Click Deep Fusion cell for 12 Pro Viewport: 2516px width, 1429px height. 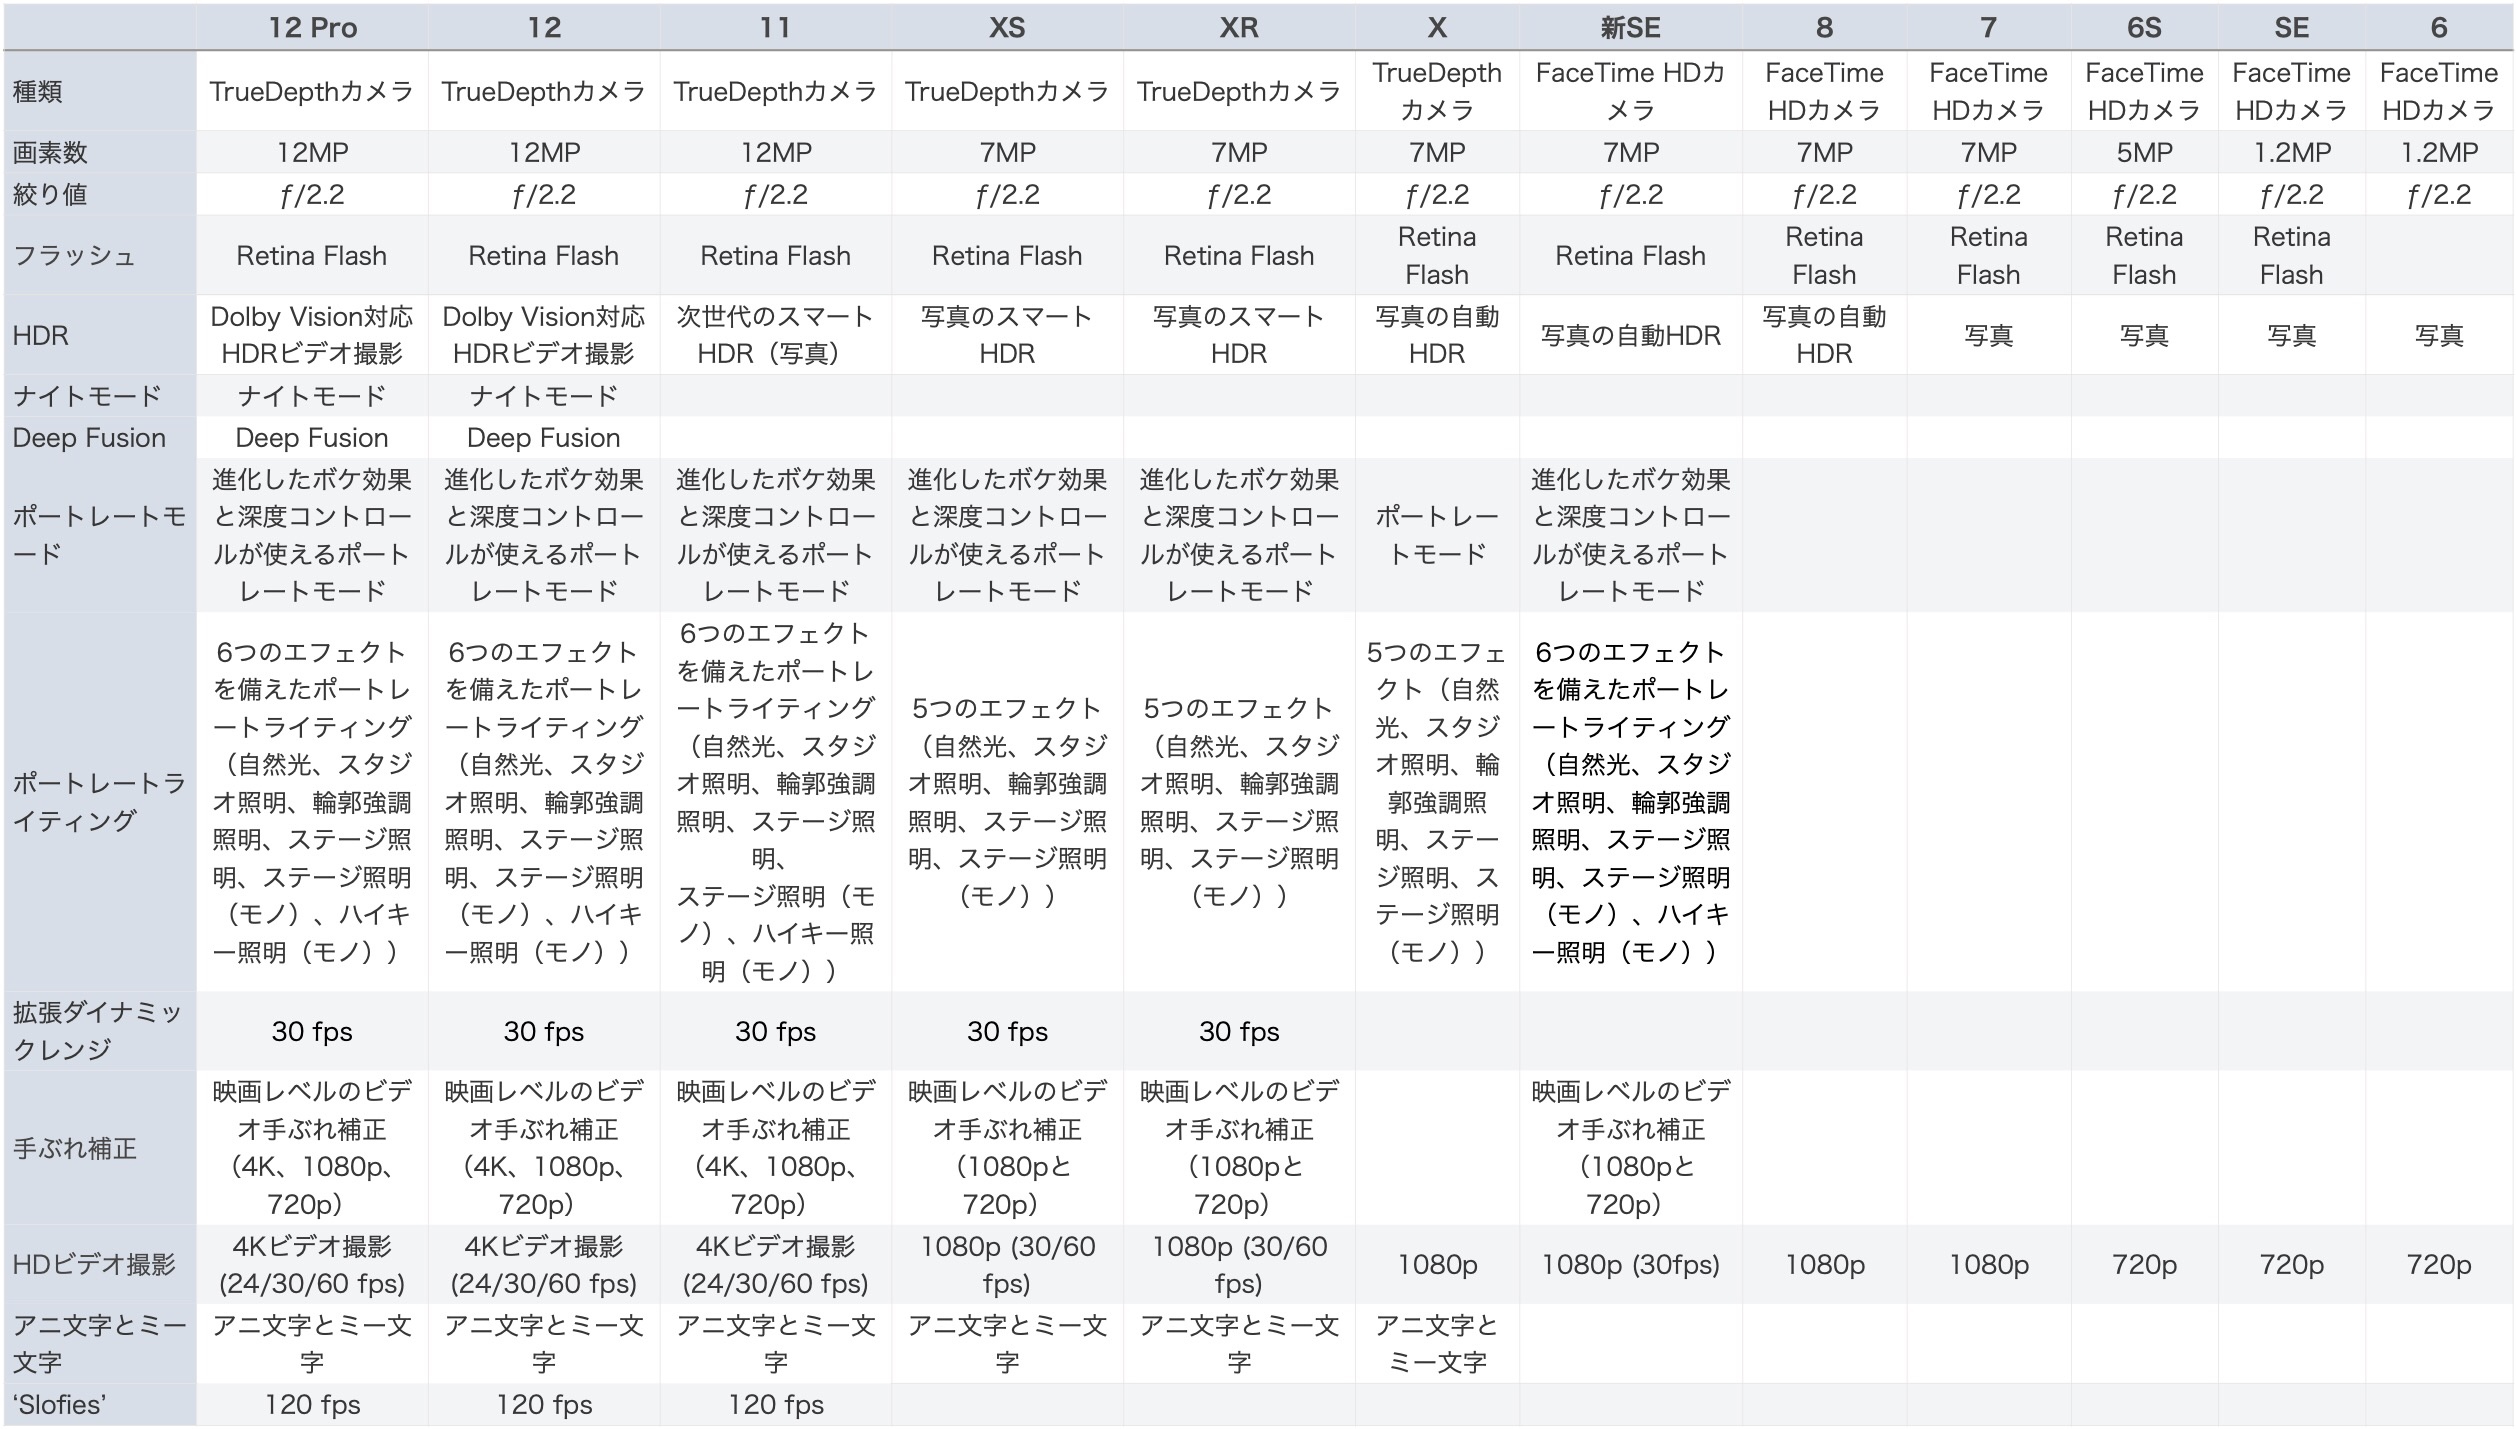click(x=312, y=438)
